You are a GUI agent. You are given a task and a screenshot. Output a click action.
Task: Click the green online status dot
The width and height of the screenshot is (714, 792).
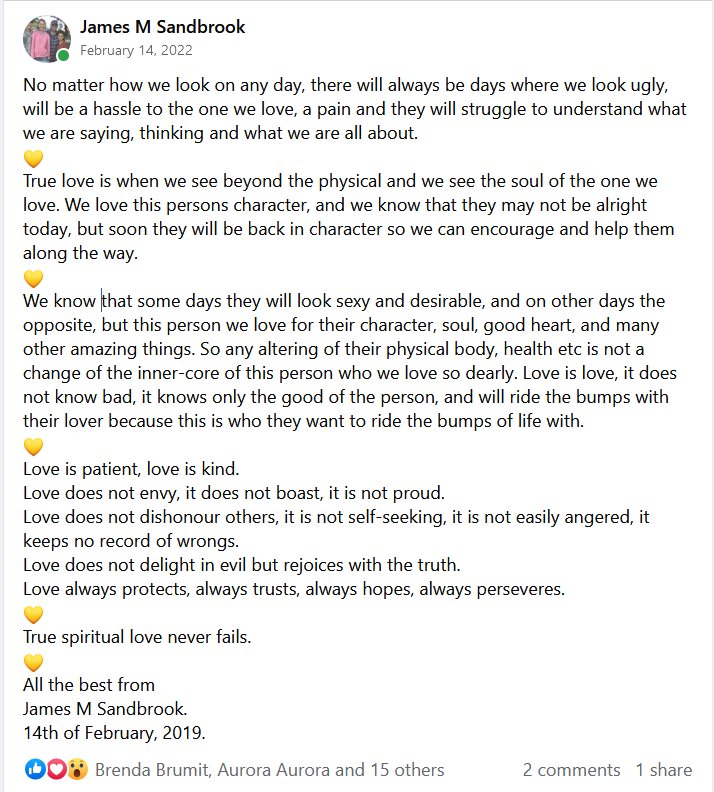point(64,56)
